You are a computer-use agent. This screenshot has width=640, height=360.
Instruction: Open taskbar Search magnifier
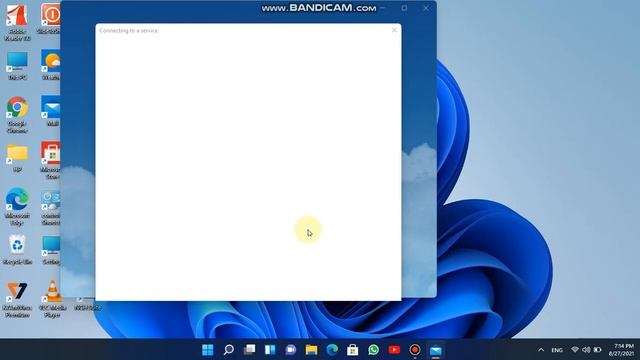229,350
